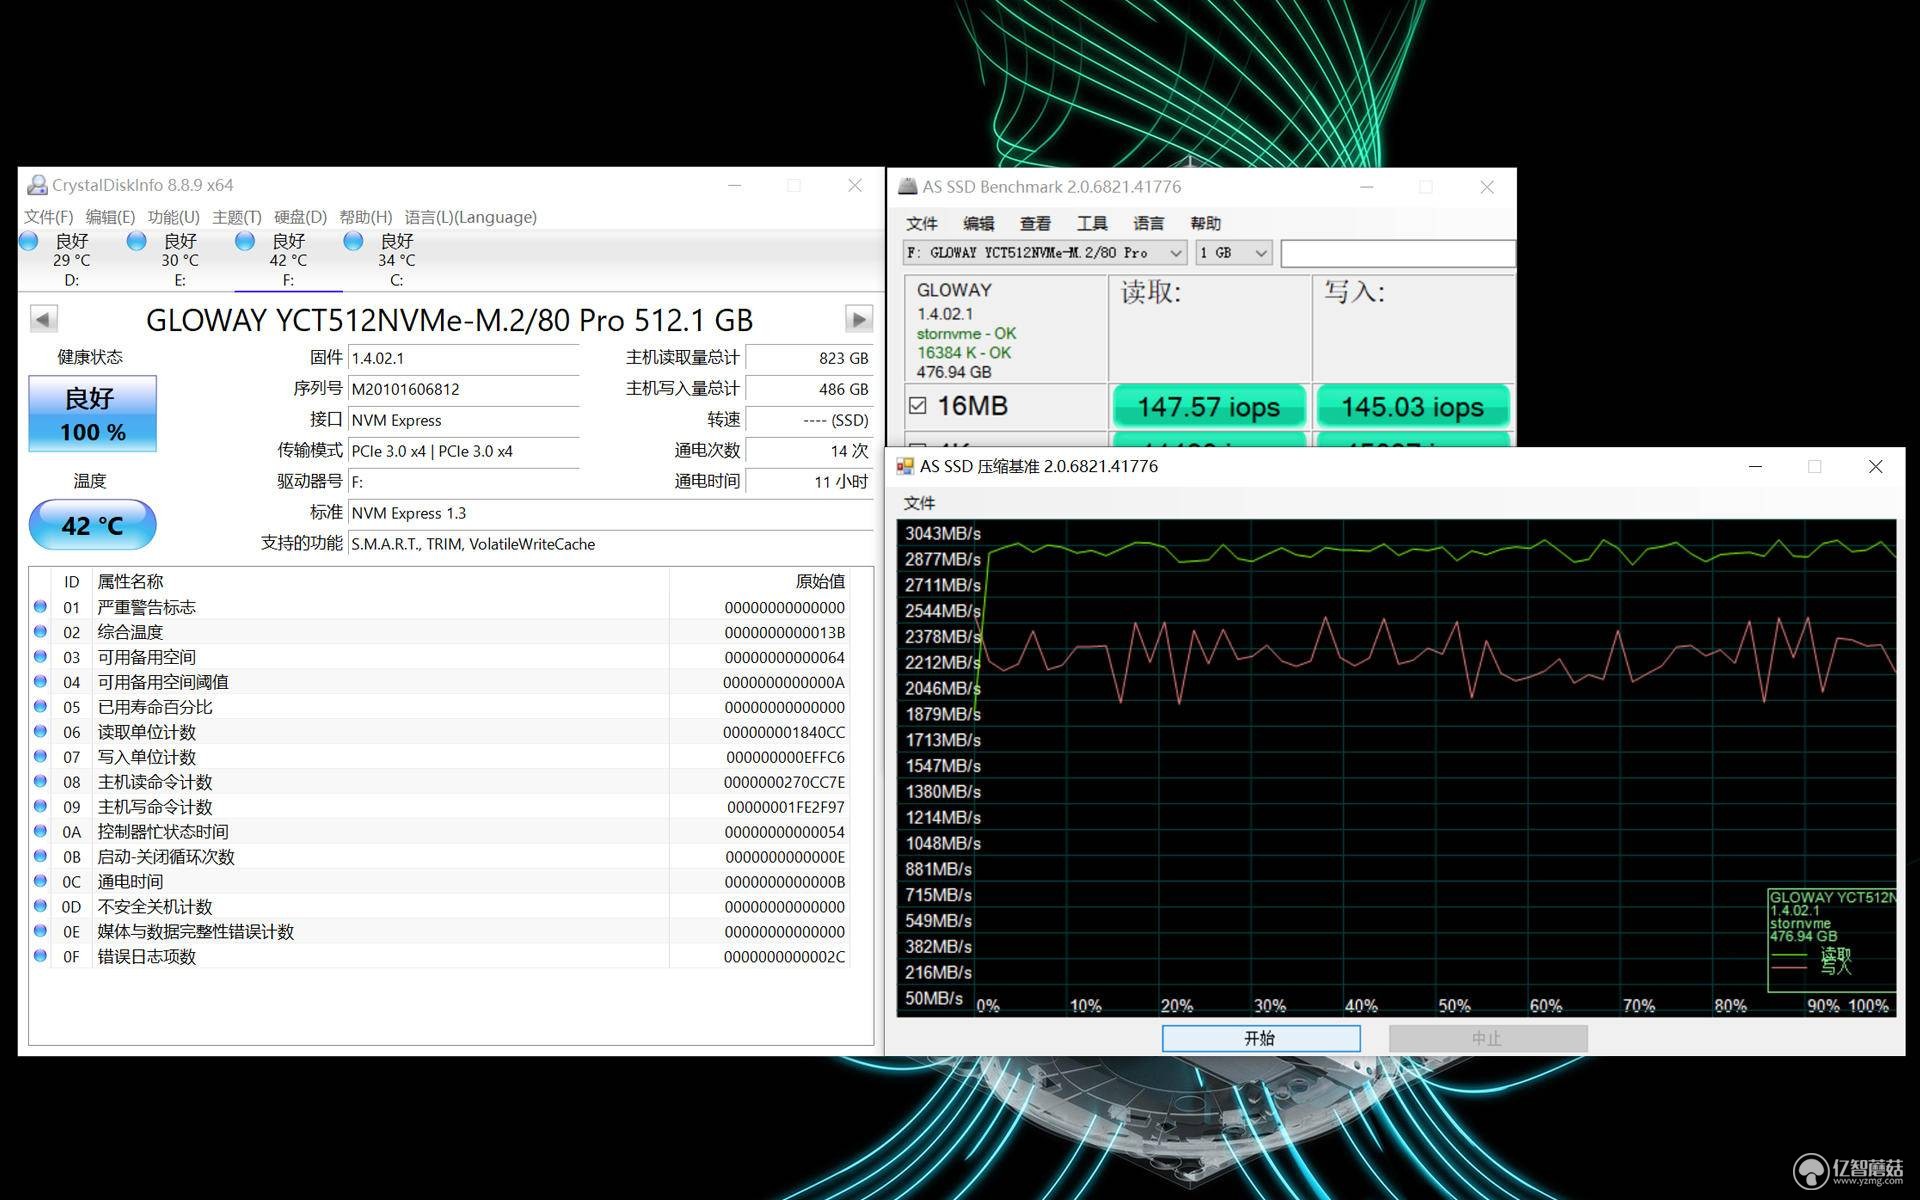Open 文件 menu in AS SSD Benchmark
The image size is (1920, 1200).
921,223
